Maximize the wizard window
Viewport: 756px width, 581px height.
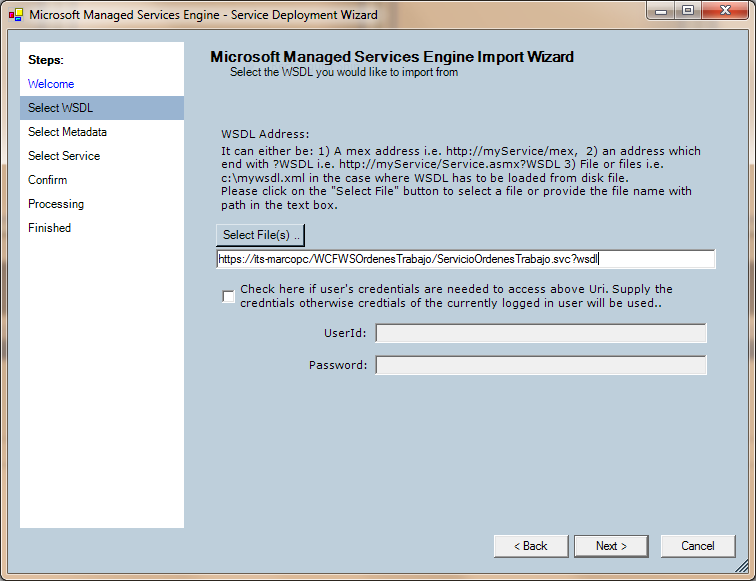688,11
